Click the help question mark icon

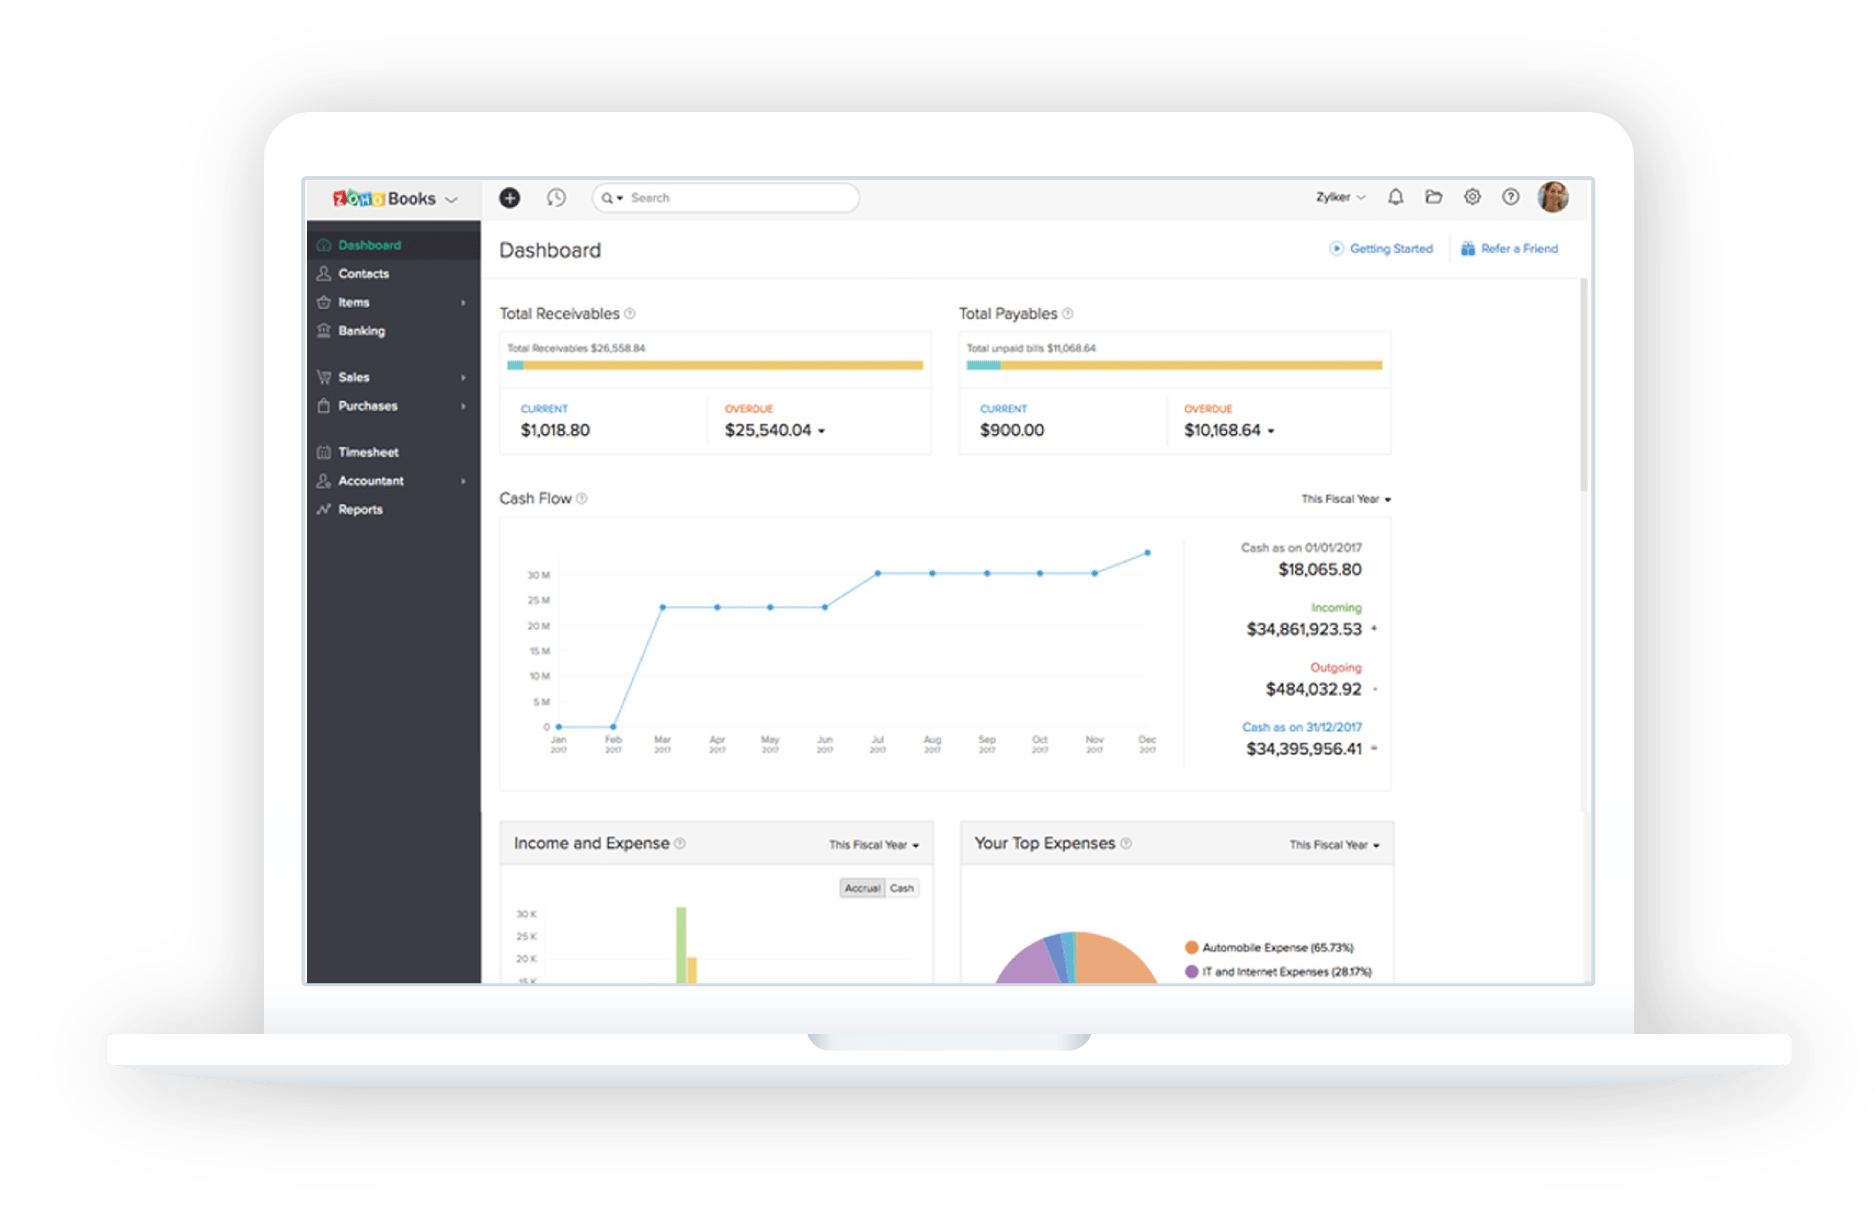pos(1510,197)
